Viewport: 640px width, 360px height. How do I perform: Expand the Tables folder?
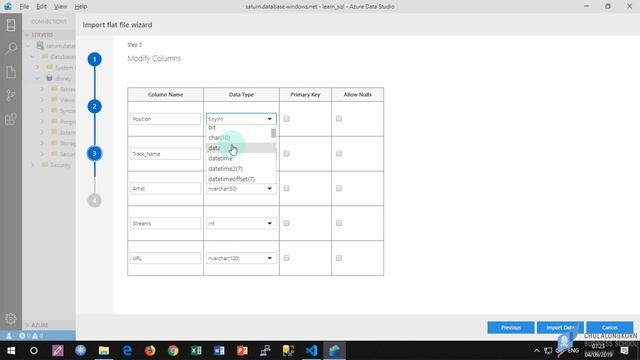click(x=42, y=89)
